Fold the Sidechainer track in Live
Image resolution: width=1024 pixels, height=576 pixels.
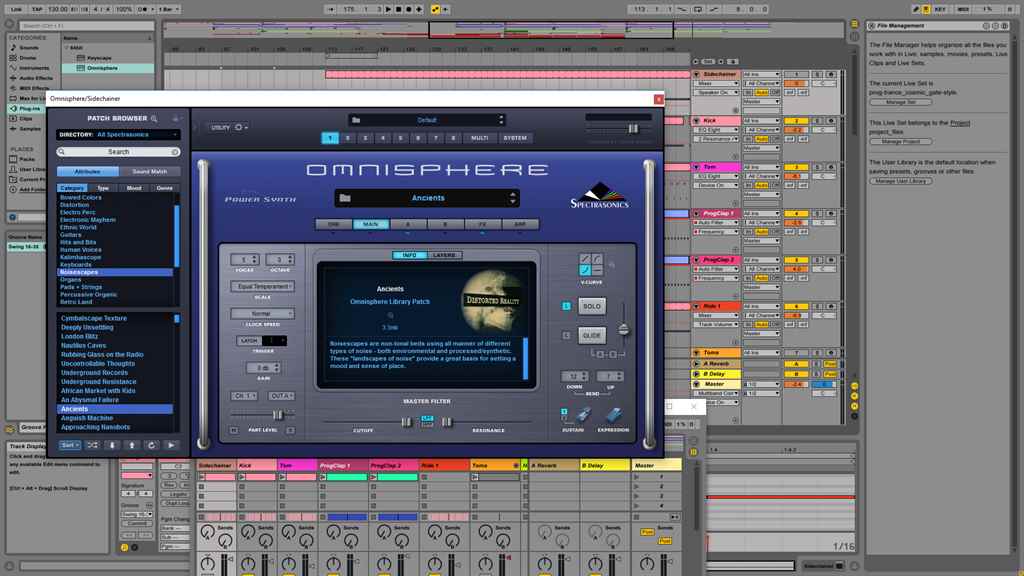click(x=697, y=74)
